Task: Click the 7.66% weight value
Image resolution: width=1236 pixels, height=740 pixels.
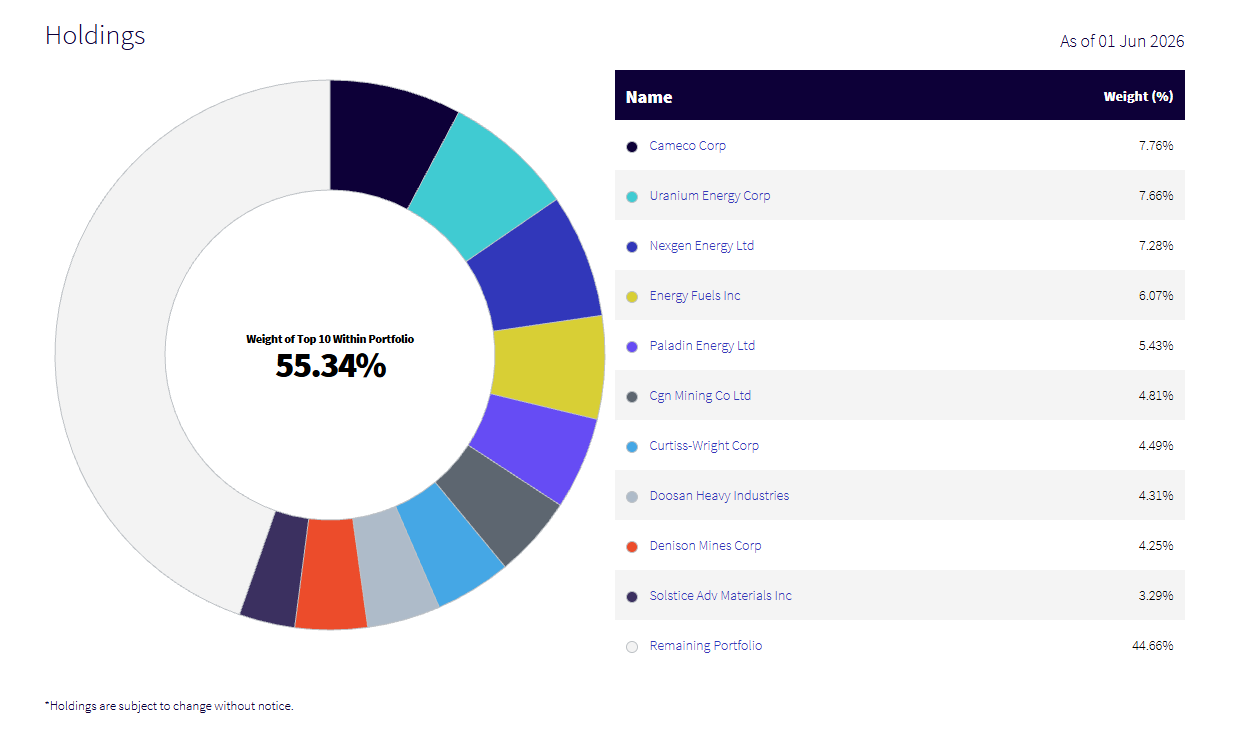Action: click(1156, 196)
